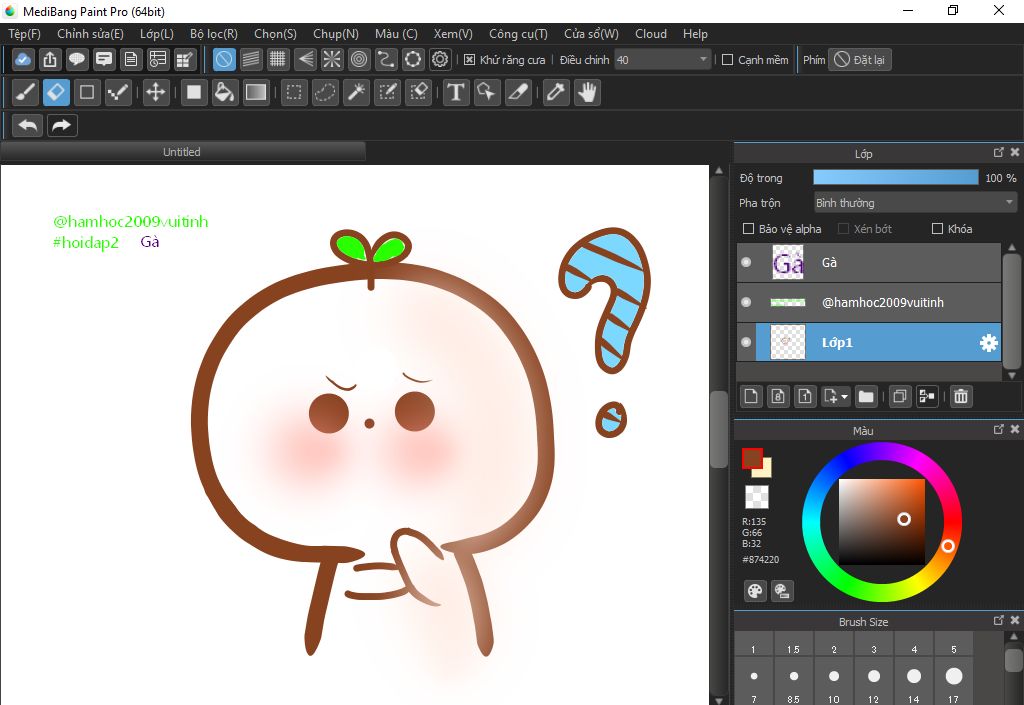The width and height of the screenshot is (1024, 705).
Task: Toggle the Khử răng cưa checkbox
Action: tap(469, 60)
